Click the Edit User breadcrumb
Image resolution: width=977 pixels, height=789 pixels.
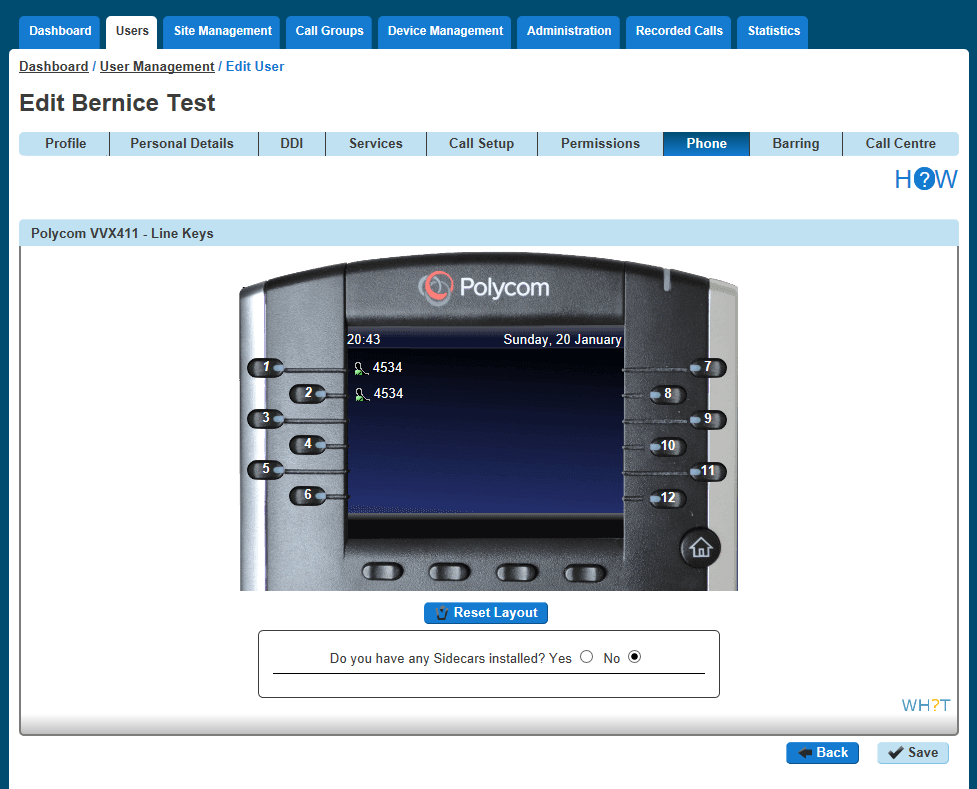pyautogui.click(x=255, y=67)
